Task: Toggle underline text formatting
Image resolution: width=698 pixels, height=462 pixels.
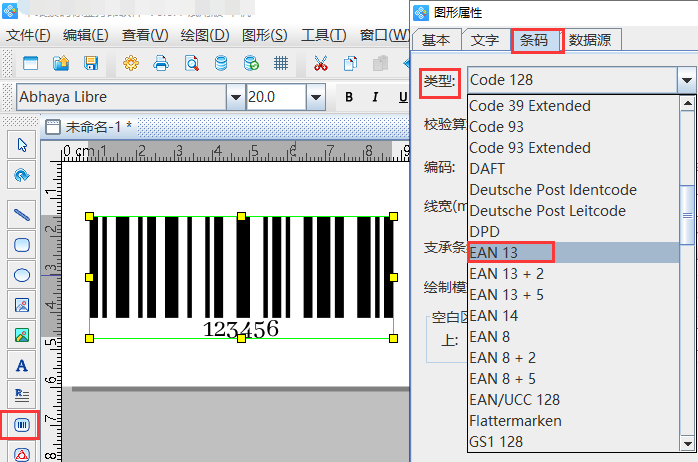Action: 403,97
